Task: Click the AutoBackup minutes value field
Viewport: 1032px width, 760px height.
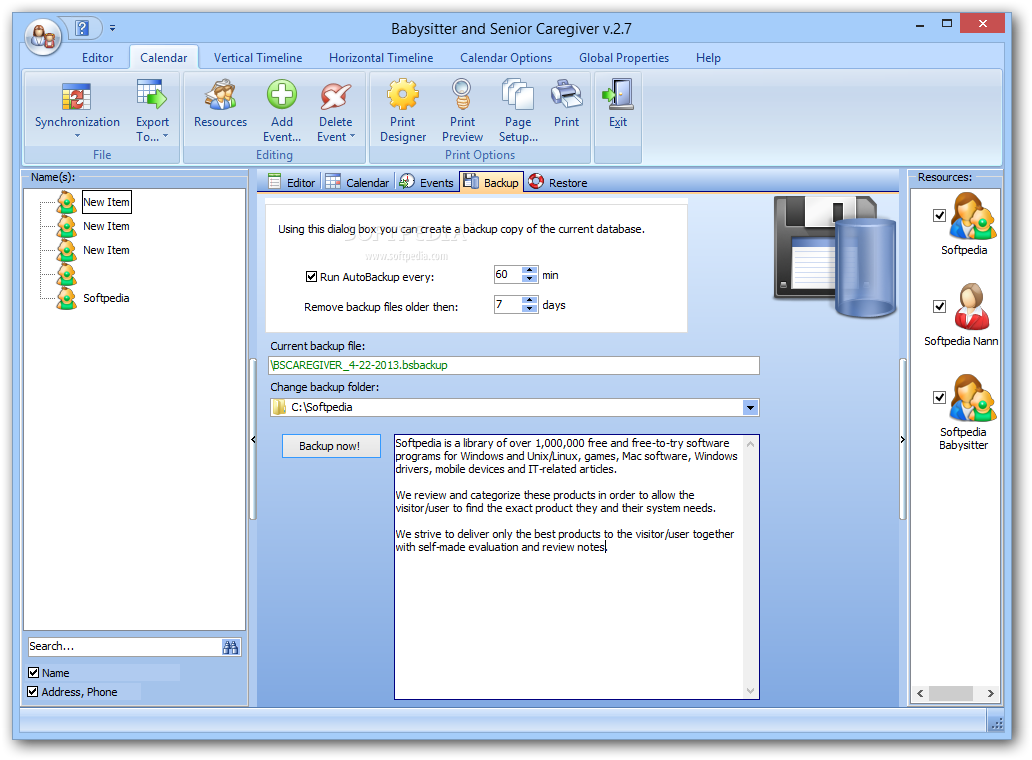Action: 508,275
